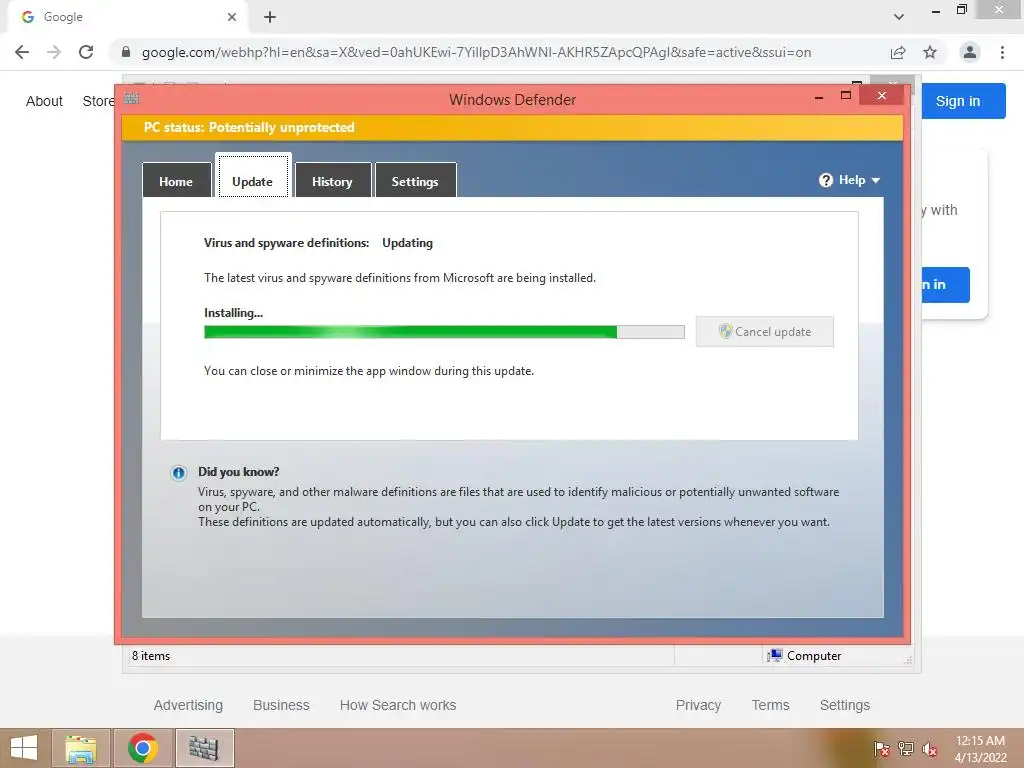Screen dimensions: 1024x768
Task: Click the PC status Potentially unprotected banner
Action: [512, 127]
